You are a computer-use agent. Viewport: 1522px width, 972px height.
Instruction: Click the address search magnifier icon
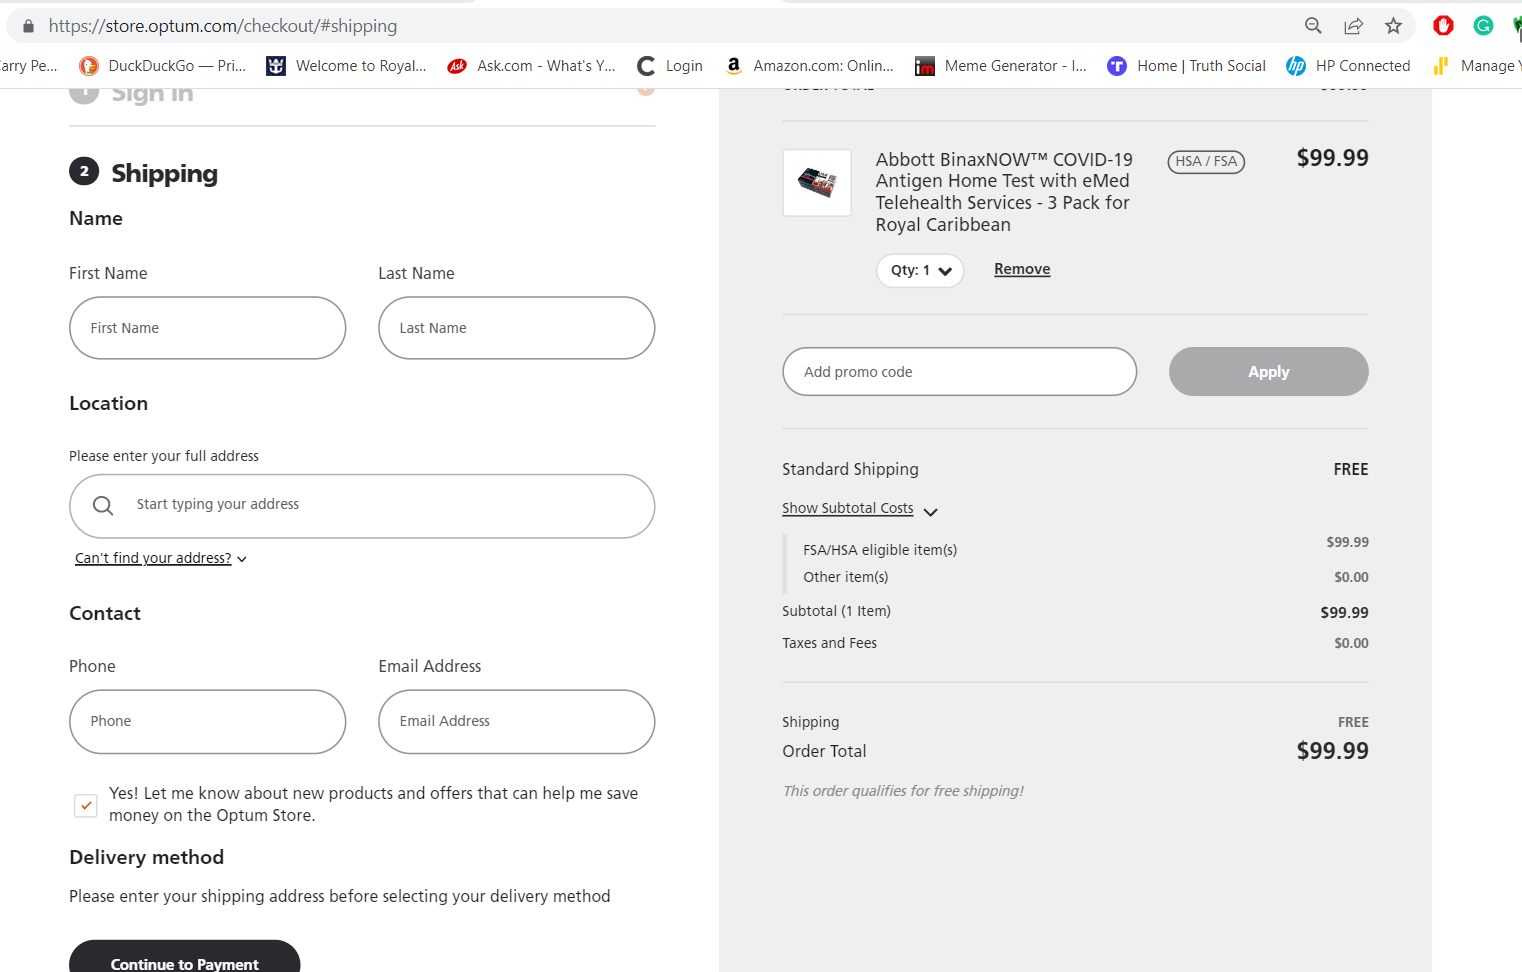[x=103, y=506]
